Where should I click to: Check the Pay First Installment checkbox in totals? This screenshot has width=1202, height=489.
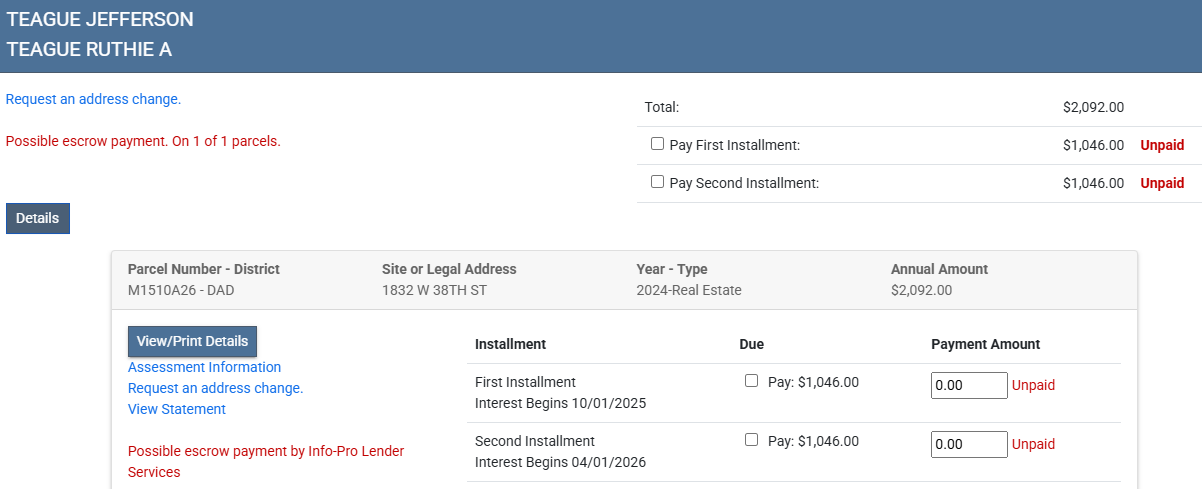coord(657,144)
